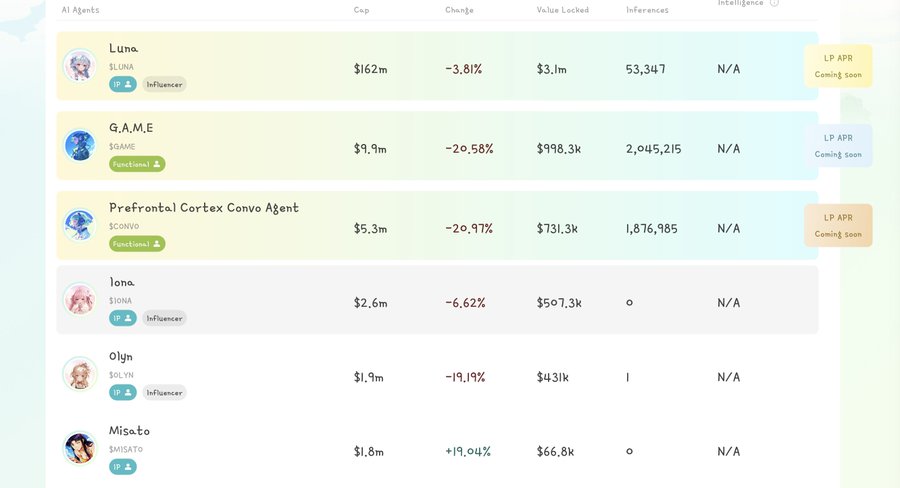Click the Influencer tag under Iona
The image size is (900, 488).
[164, 318]
